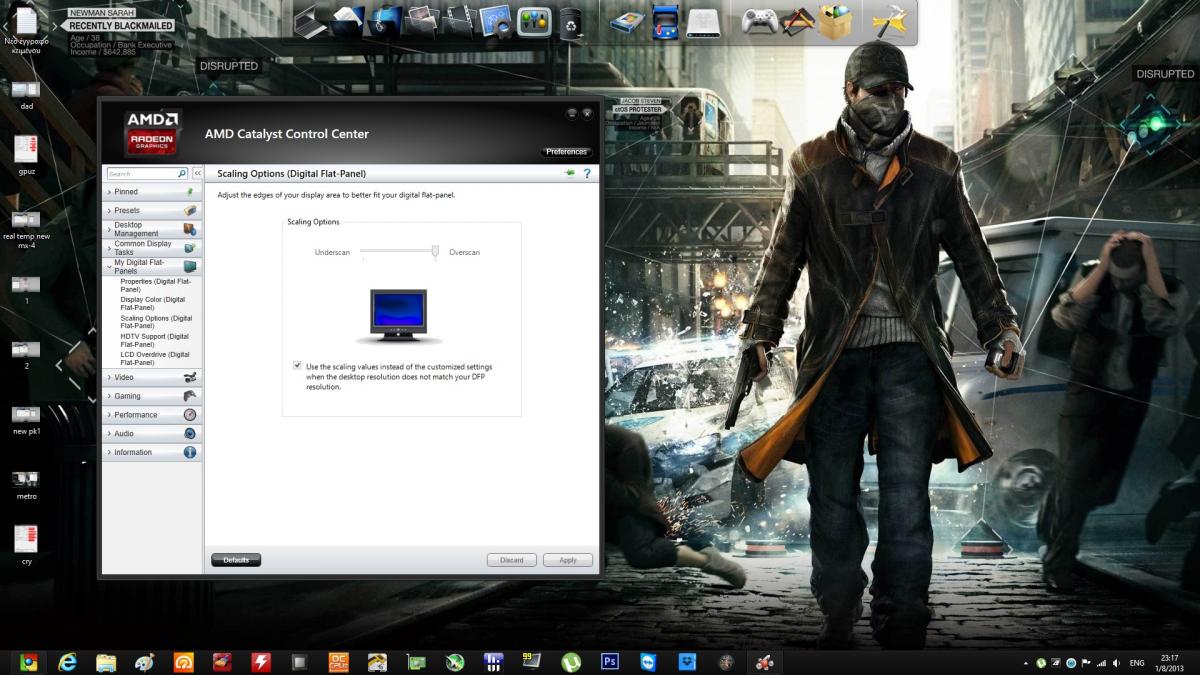The height and width of the screenshot is (675, 1200).
Task: Open Photoshop from the taskbar
Action: [x=610, y=662]
